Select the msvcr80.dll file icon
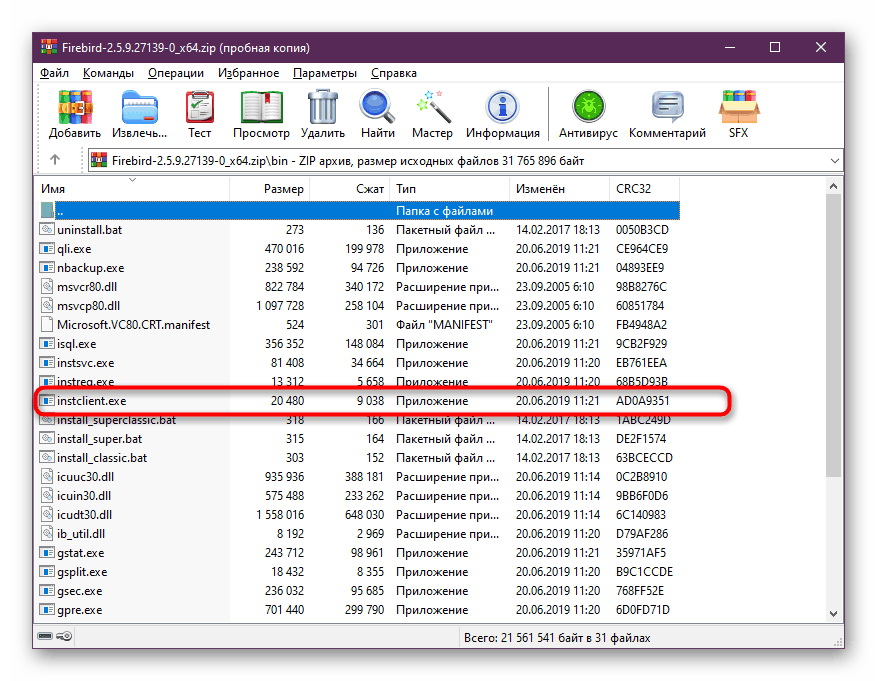 coord(47,286)
